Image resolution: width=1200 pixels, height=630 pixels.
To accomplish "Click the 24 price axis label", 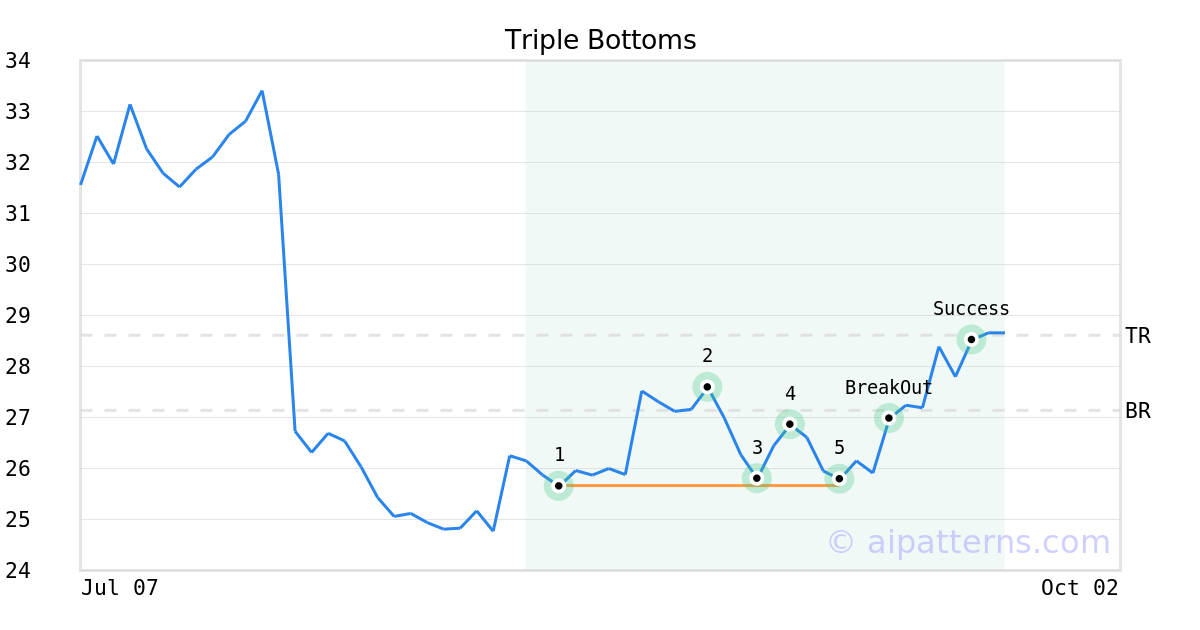I will 18,571.
